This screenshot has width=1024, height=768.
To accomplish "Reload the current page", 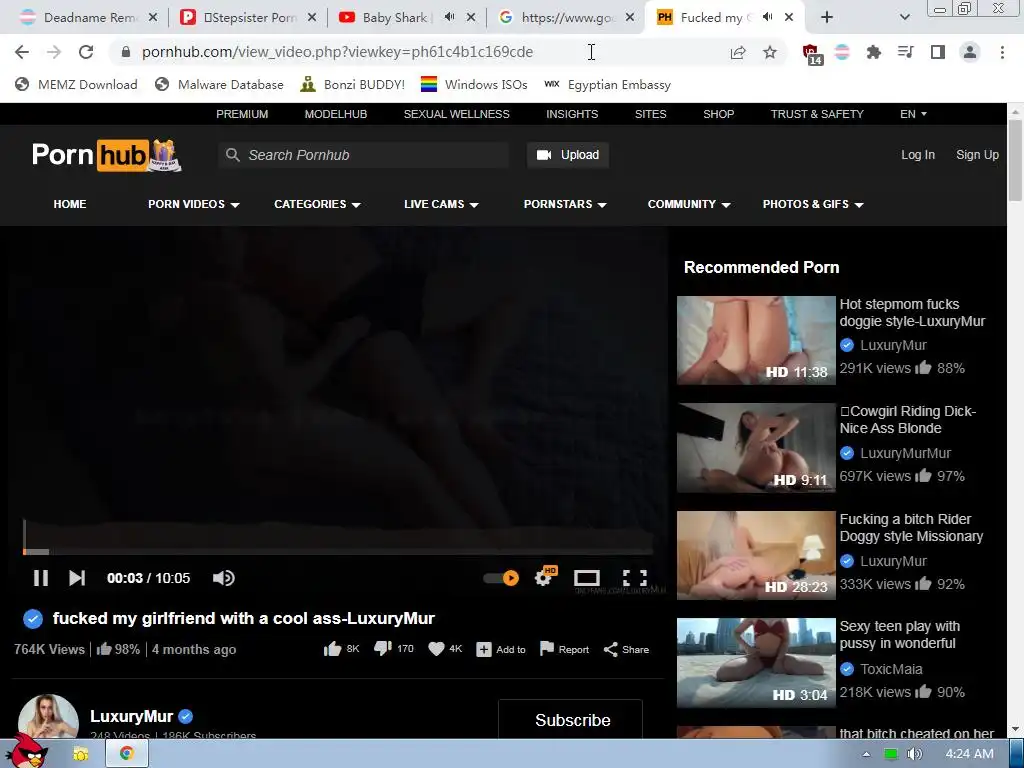I will tap(86, 52).
